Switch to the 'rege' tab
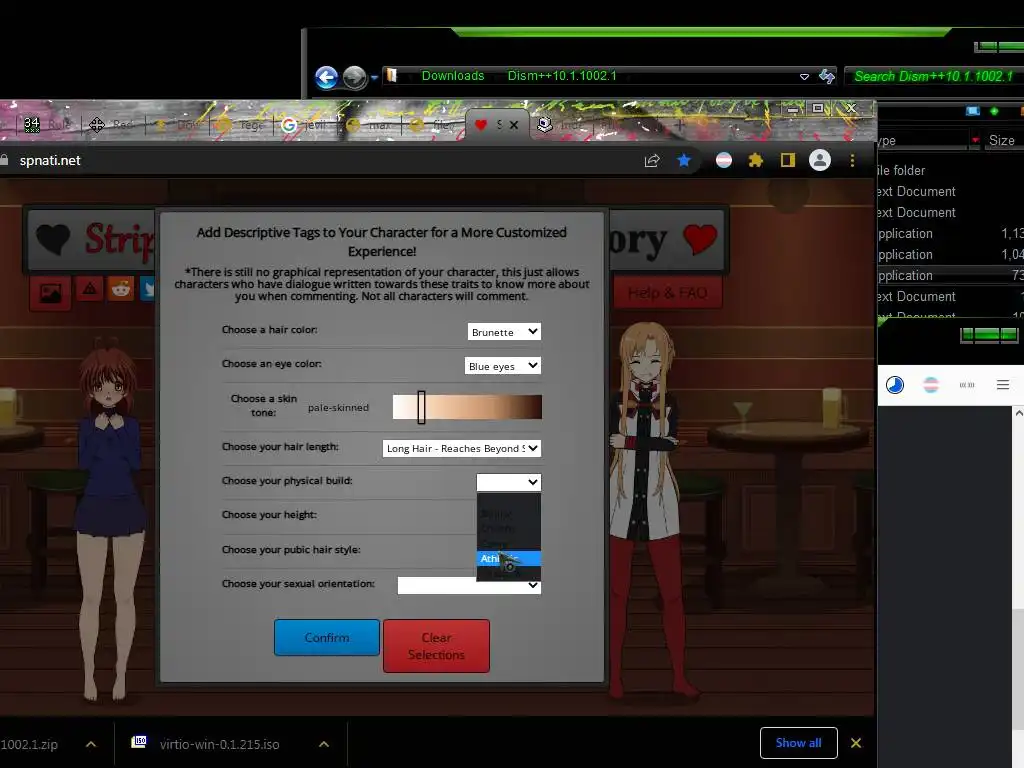The height and width of the screenshot is (768, 1024). click(x=241, y=125)
